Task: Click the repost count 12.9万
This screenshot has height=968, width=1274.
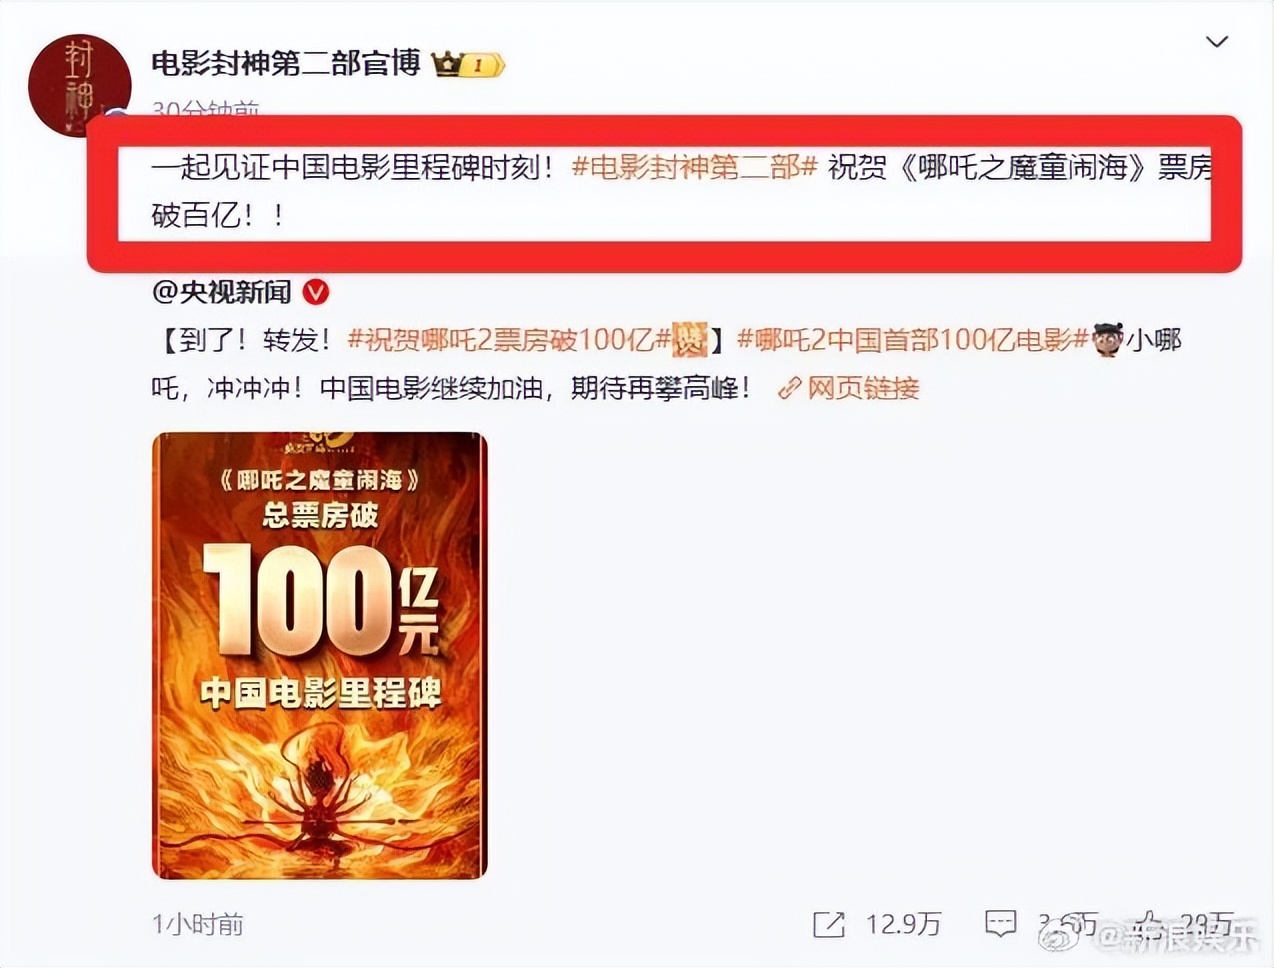Action: click(x=903, y=924)
